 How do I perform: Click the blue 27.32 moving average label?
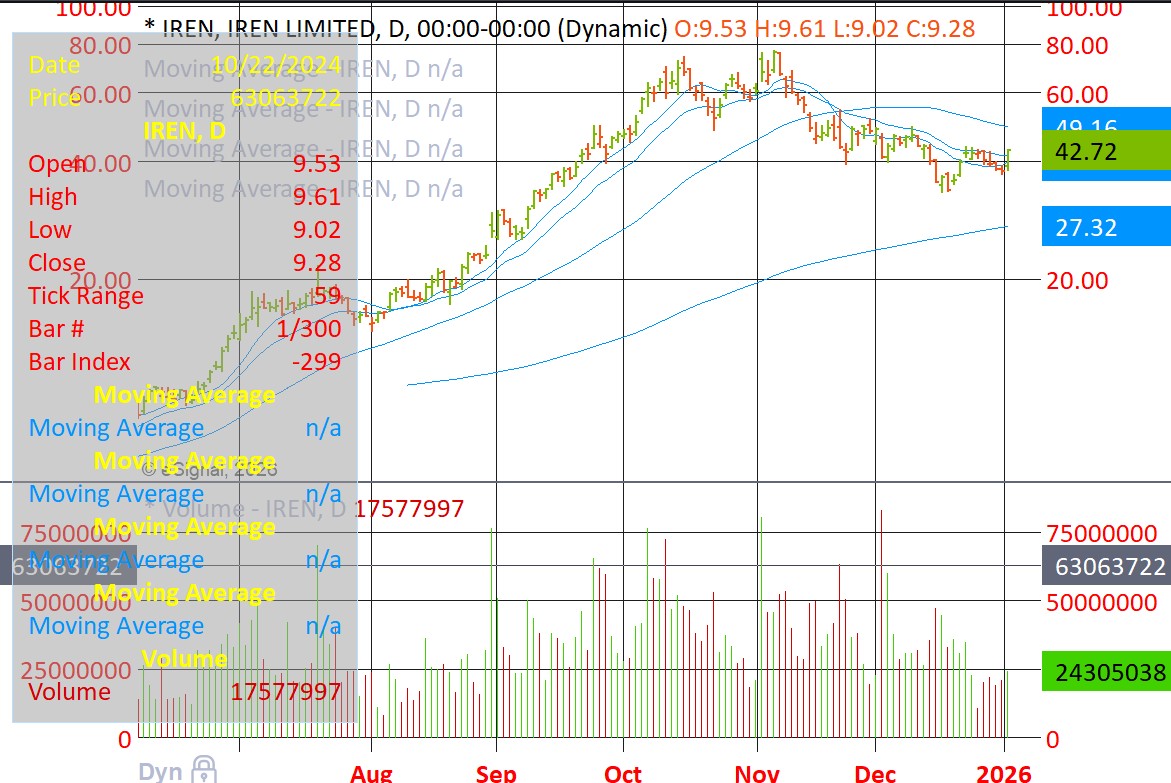pos(1105,227)
